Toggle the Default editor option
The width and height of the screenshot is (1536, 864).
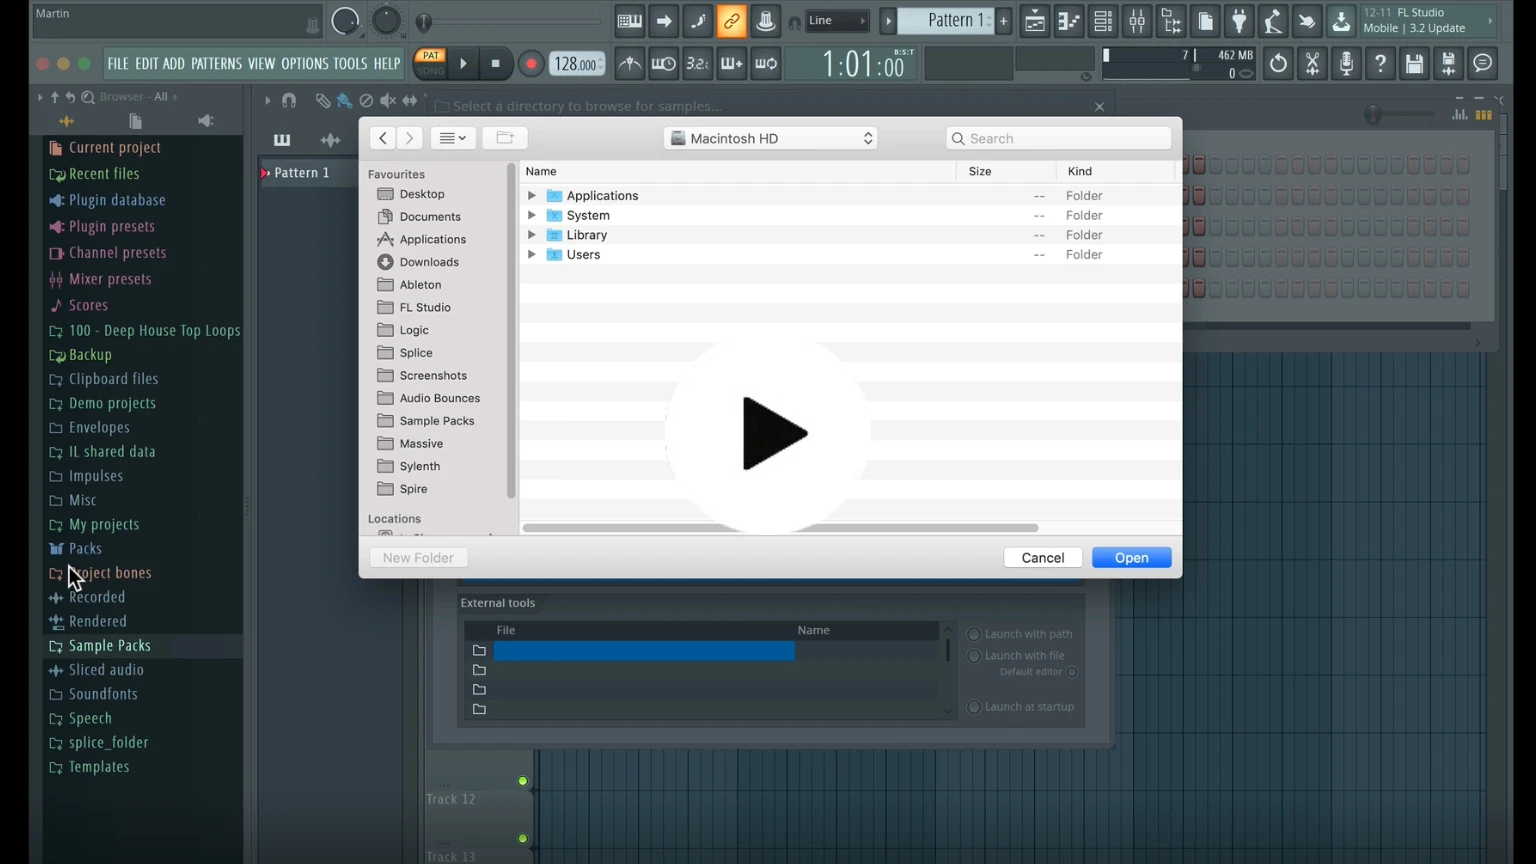[x=1072, y=672]
